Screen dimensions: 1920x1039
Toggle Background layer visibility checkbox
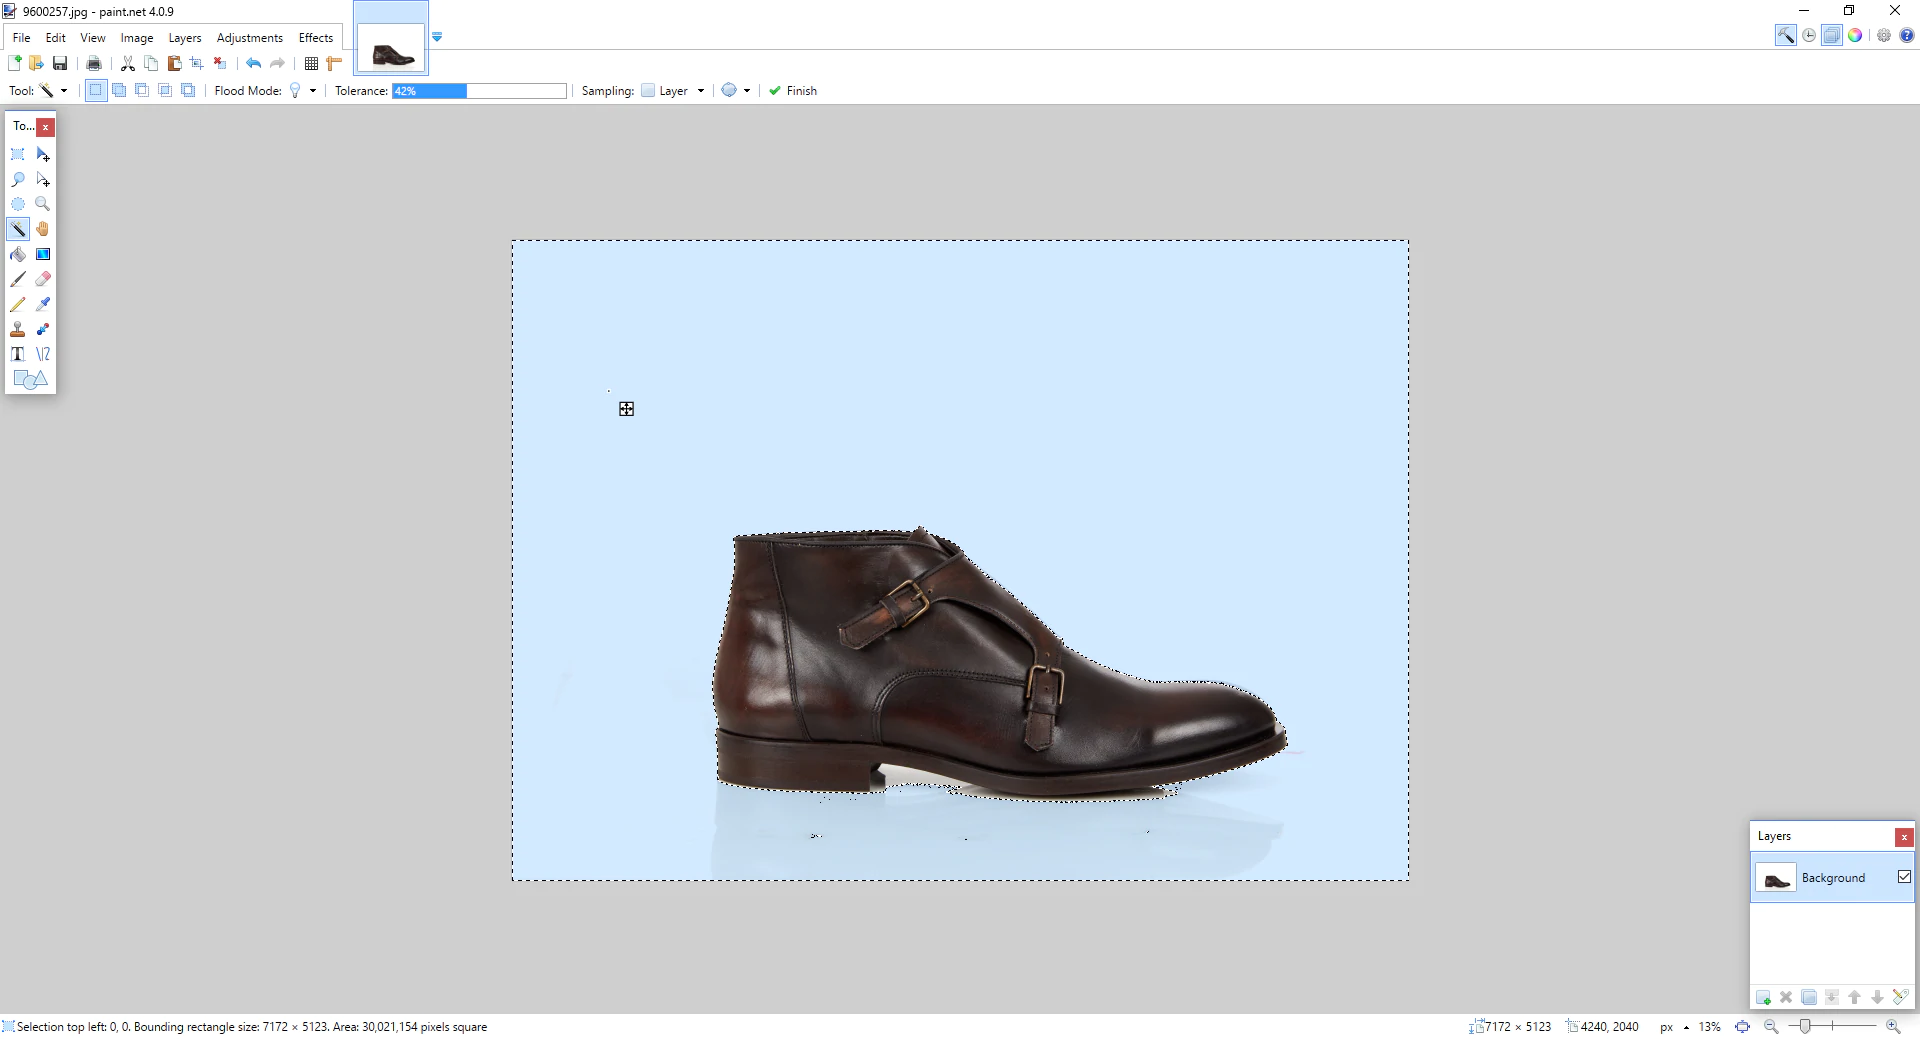tap(1904, 877)
